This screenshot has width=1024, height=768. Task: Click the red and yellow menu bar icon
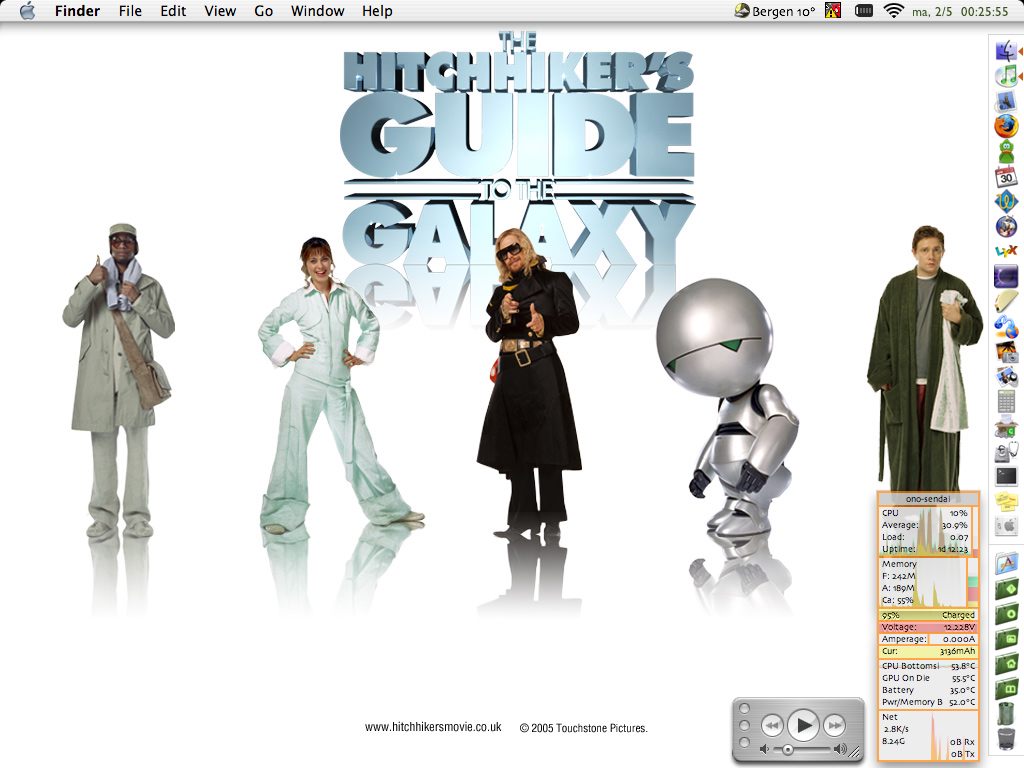833,10
